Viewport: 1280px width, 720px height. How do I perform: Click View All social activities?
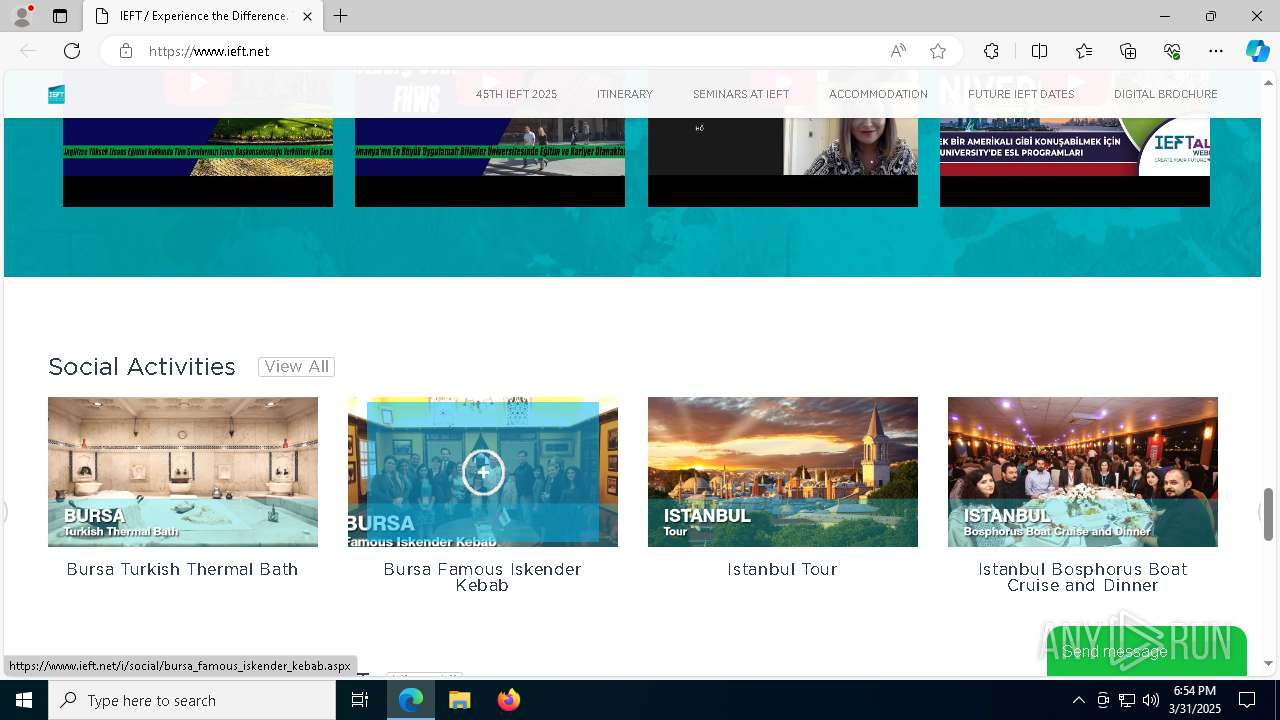pyautogui.click(x=296, y=367)
